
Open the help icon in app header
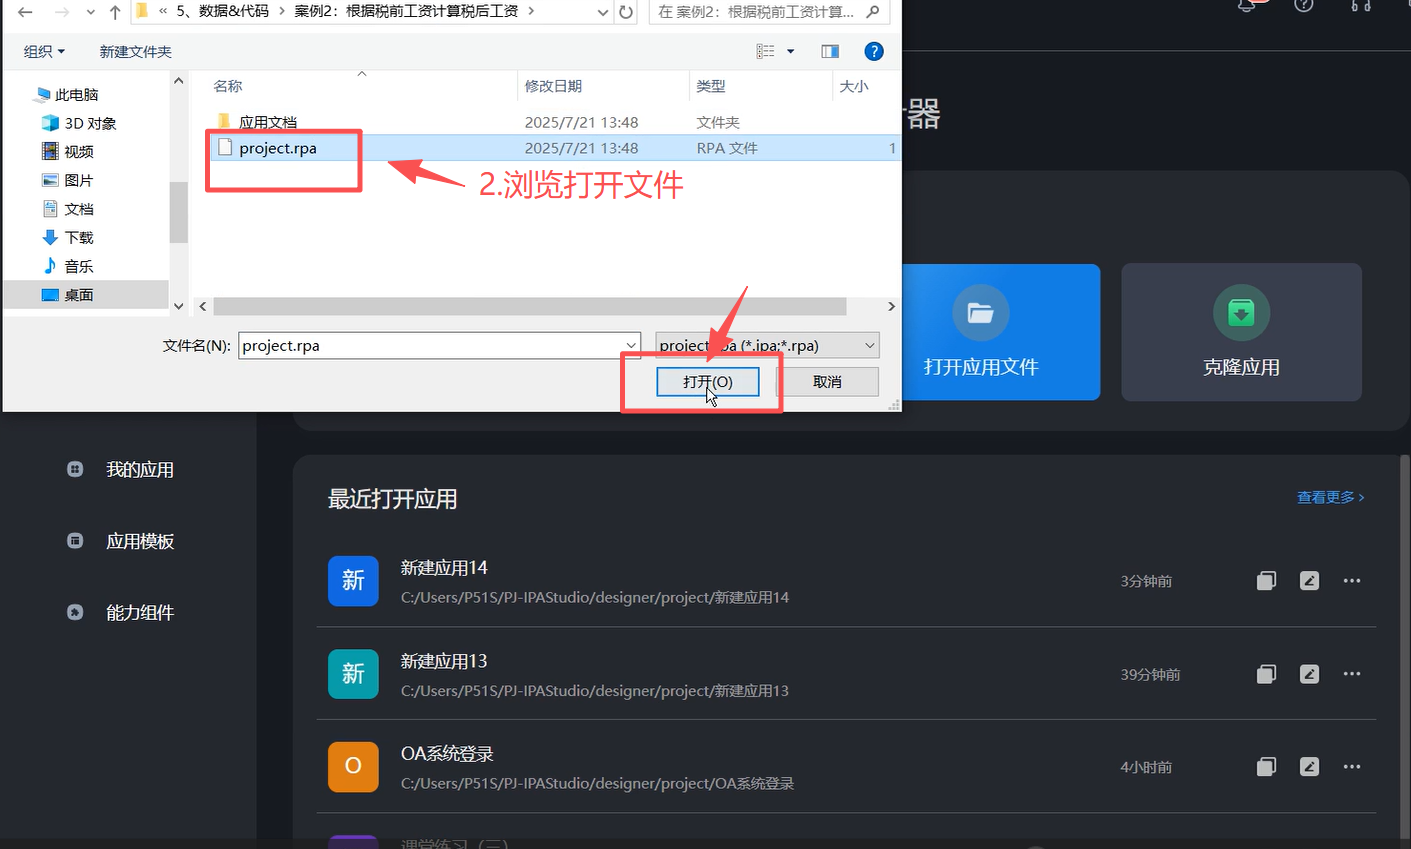point(1303,4)
